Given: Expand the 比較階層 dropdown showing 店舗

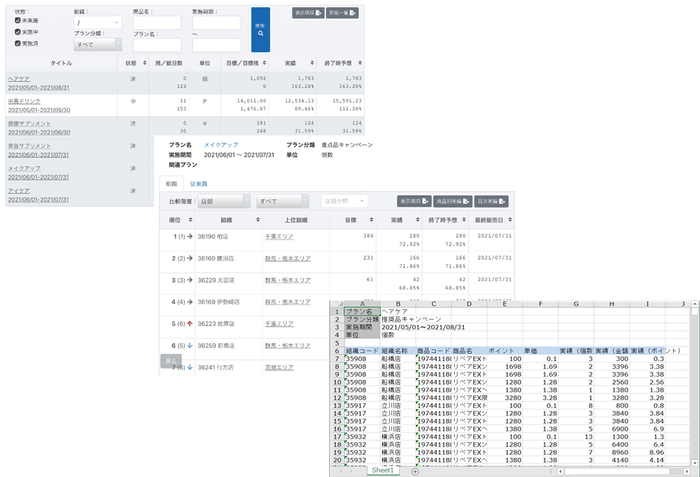Looking at the screenshot, I should [x=222, y=201].
